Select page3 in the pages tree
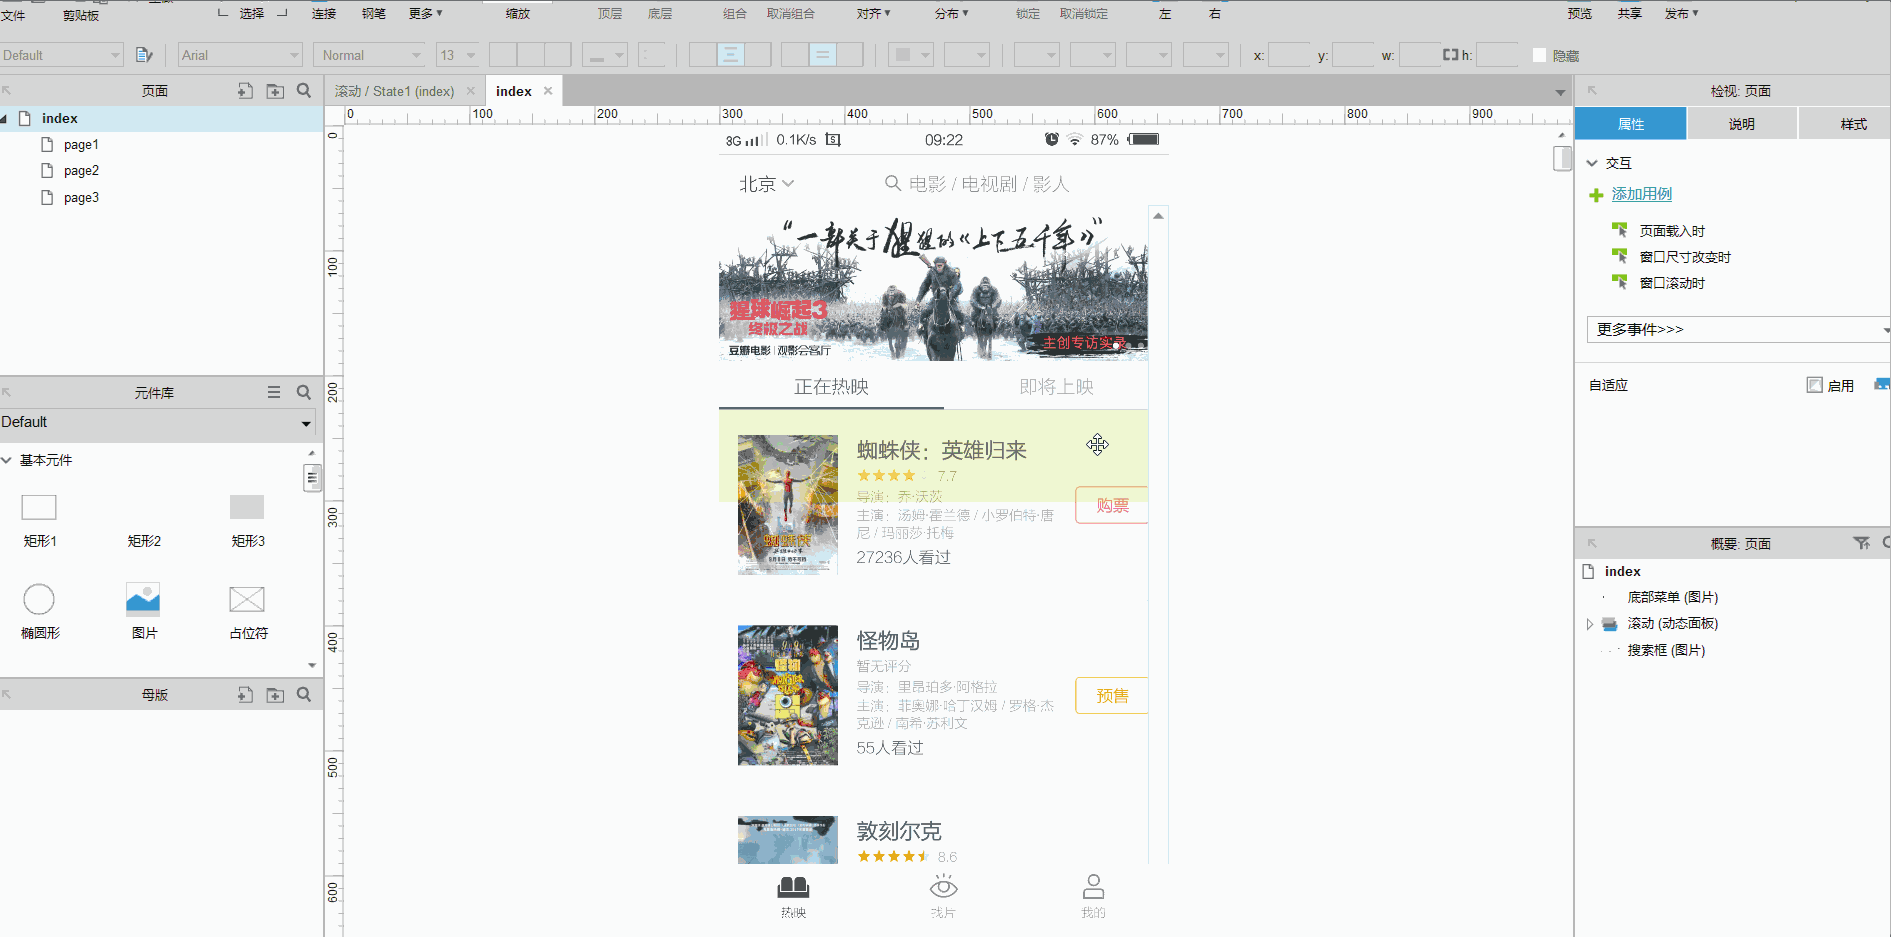 (81, 198)
